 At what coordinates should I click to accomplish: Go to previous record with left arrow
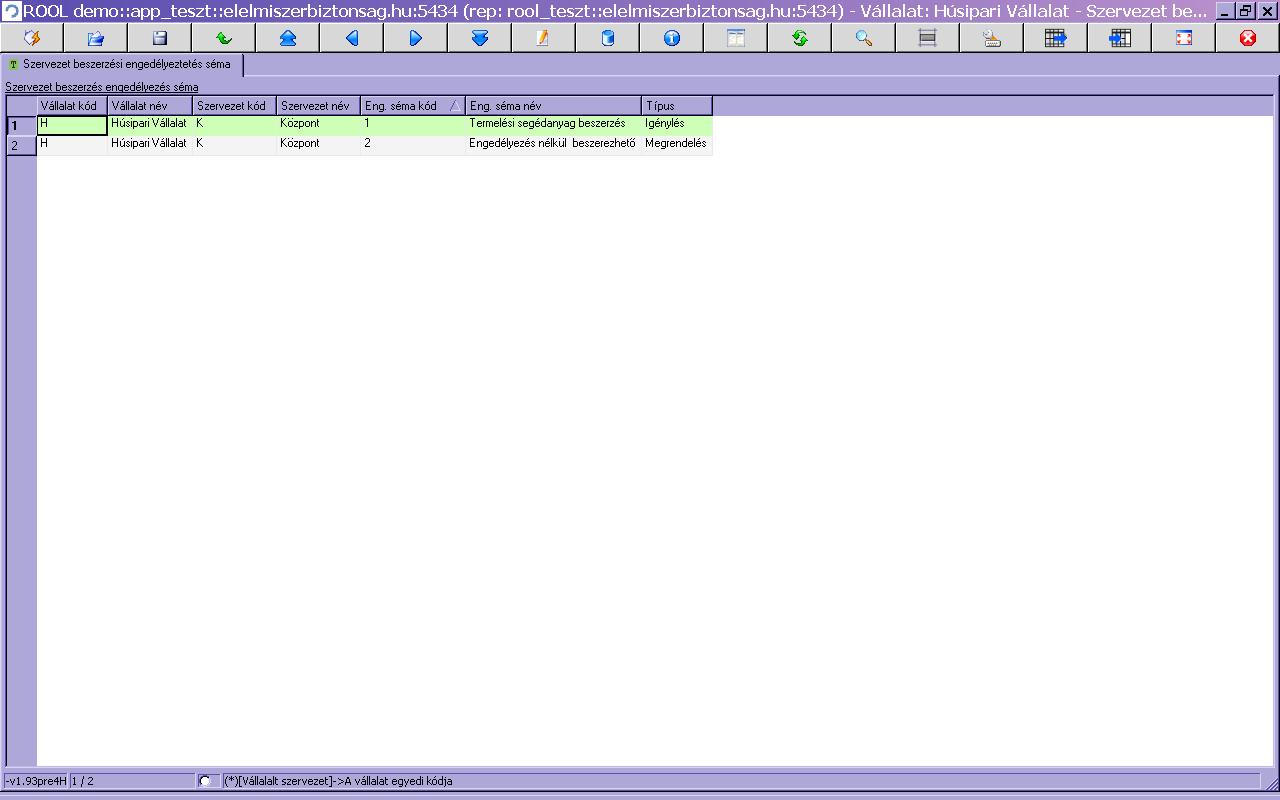(352, 38)
